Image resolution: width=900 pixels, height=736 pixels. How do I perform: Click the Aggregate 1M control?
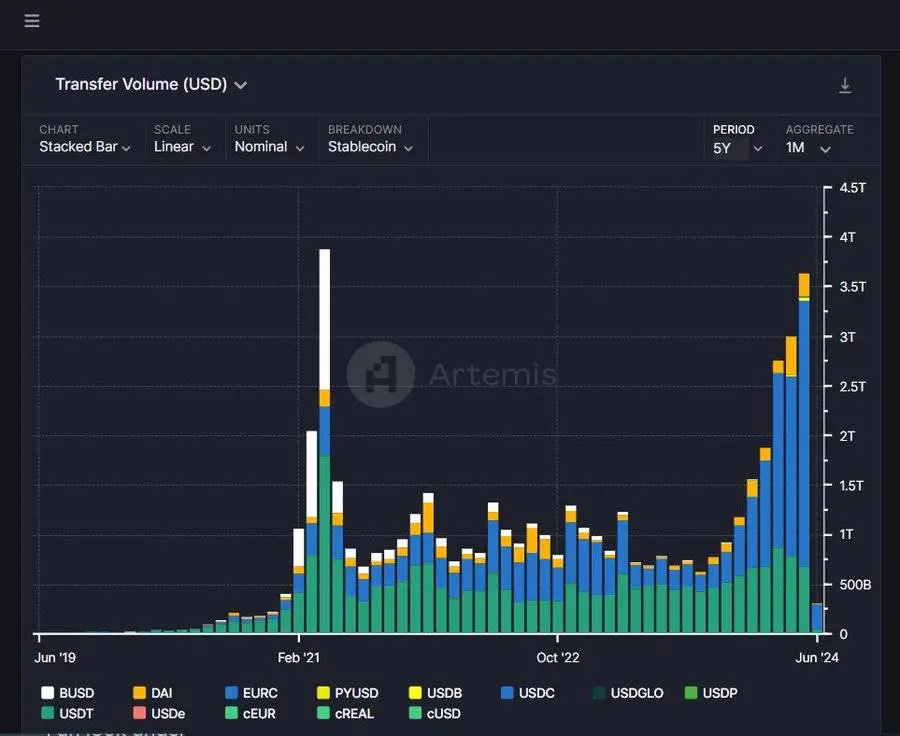pos(808,148)
